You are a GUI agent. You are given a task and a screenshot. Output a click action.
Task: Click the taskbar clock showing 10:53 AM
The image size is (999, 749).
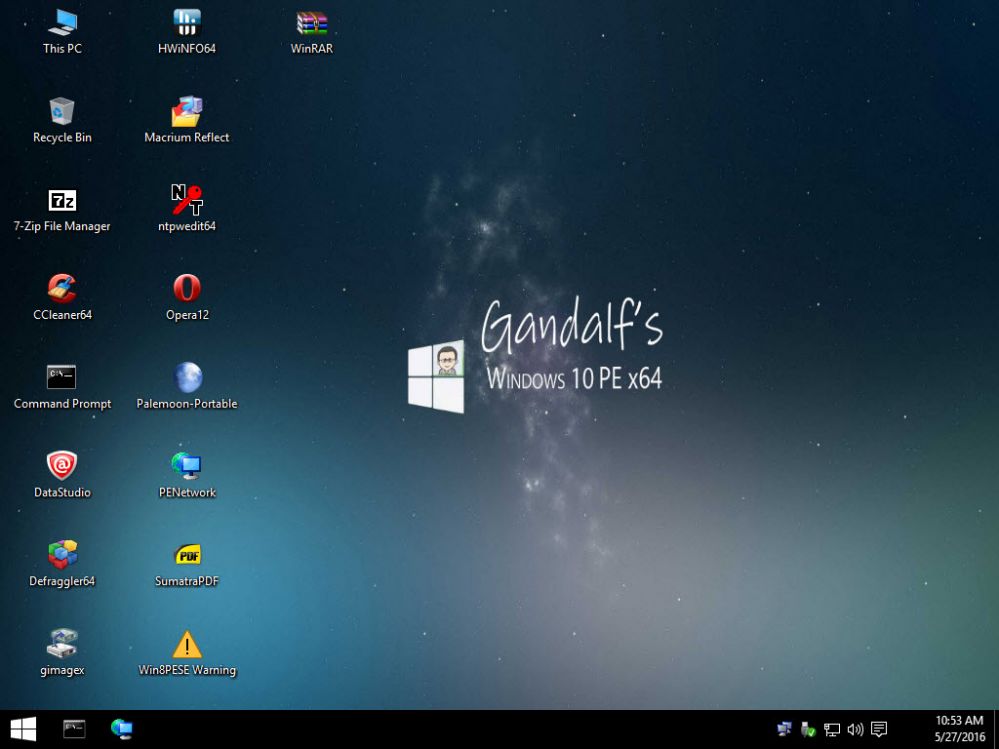(x=959, y=729)
